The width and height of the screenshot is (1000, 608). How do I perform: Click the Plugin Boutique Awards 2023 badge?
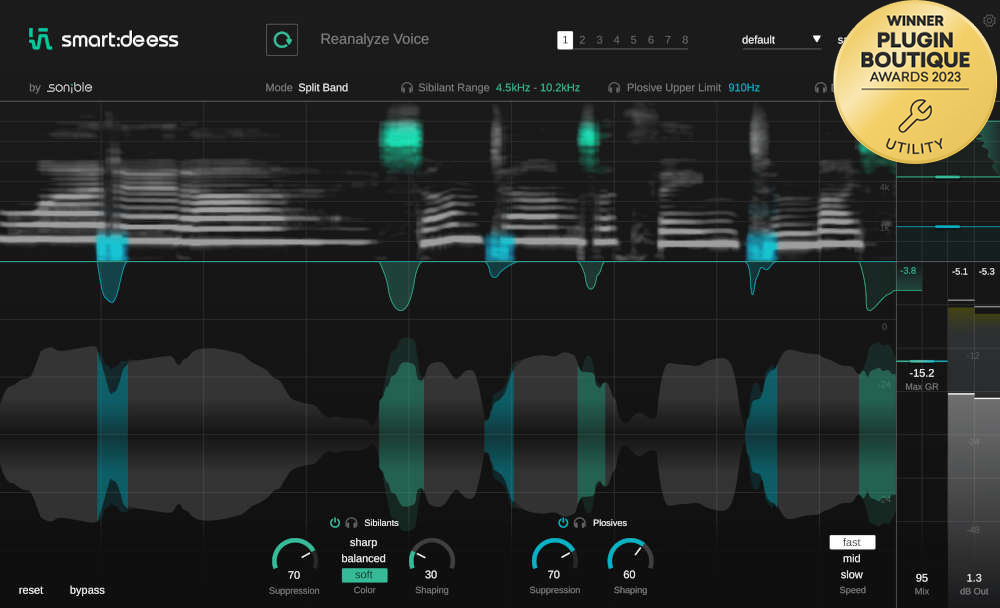tap(916, 80)
